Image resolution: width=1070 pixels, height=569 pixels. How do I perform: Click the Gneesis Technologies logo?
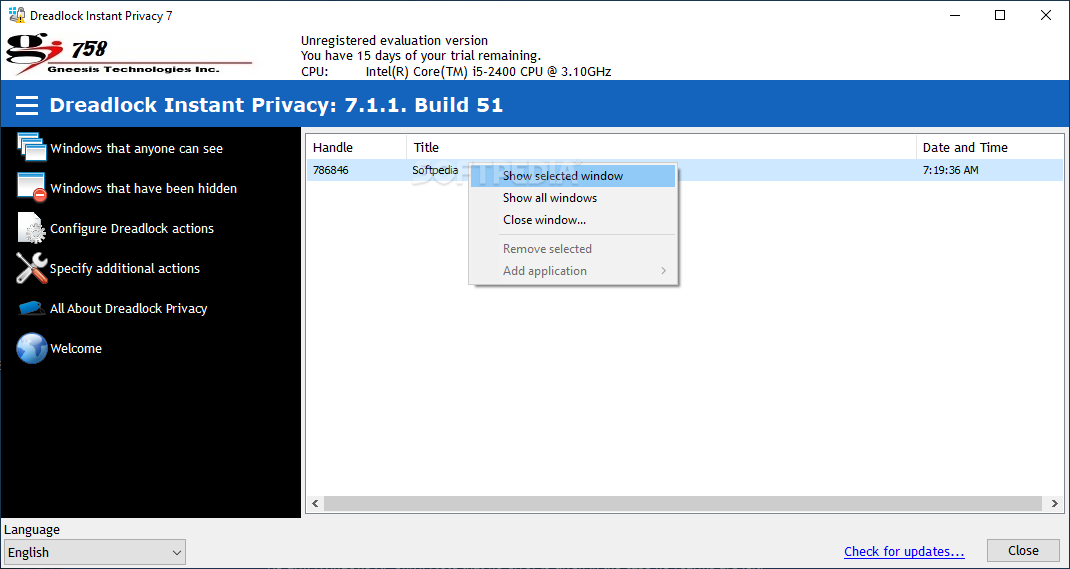click(x=128, y=55)
